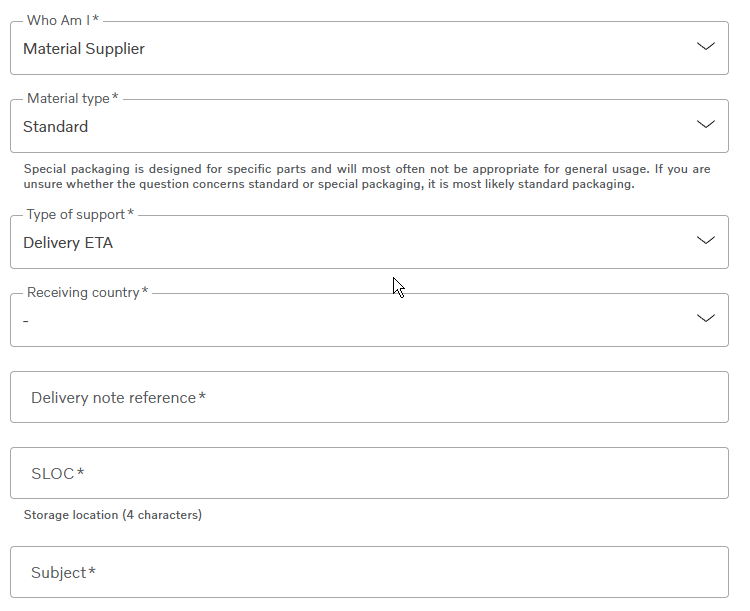The width and height of the screenshot is (750, 611).
Task: Click the Standard selected value text
Action: 55,127
